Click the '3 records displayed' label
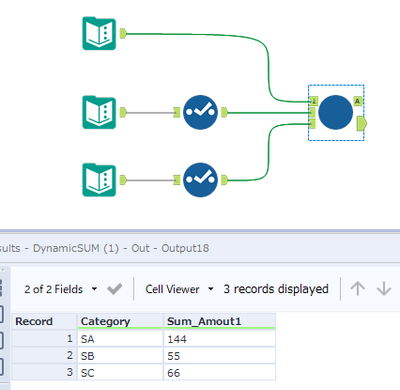The height and width of the screenshot is (390, 400). (276, 289)
